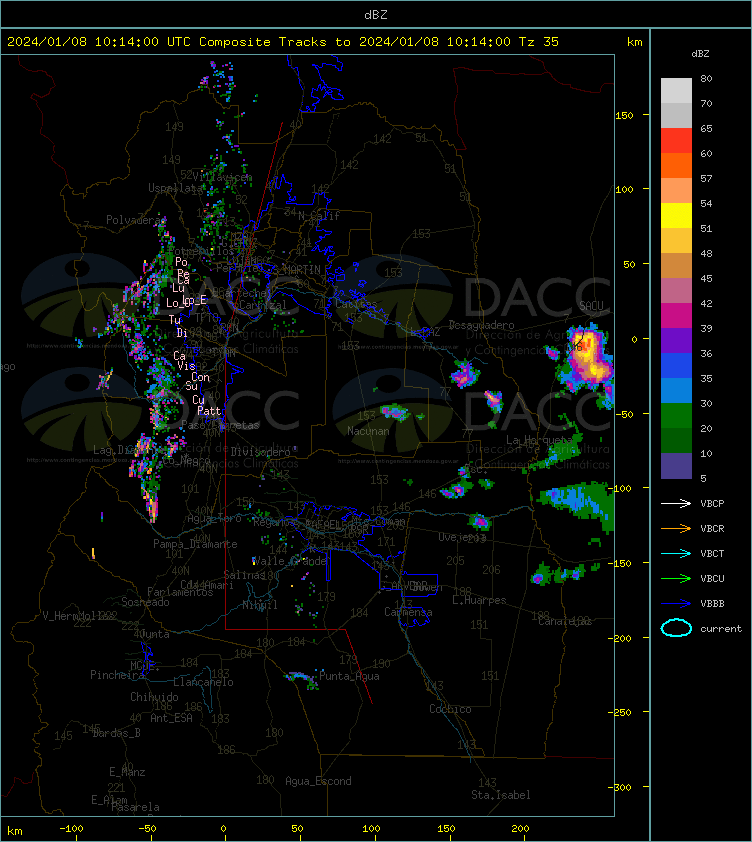Click the 'current' legend label
The height and width of the screenshot is (842, 752).
721,629
